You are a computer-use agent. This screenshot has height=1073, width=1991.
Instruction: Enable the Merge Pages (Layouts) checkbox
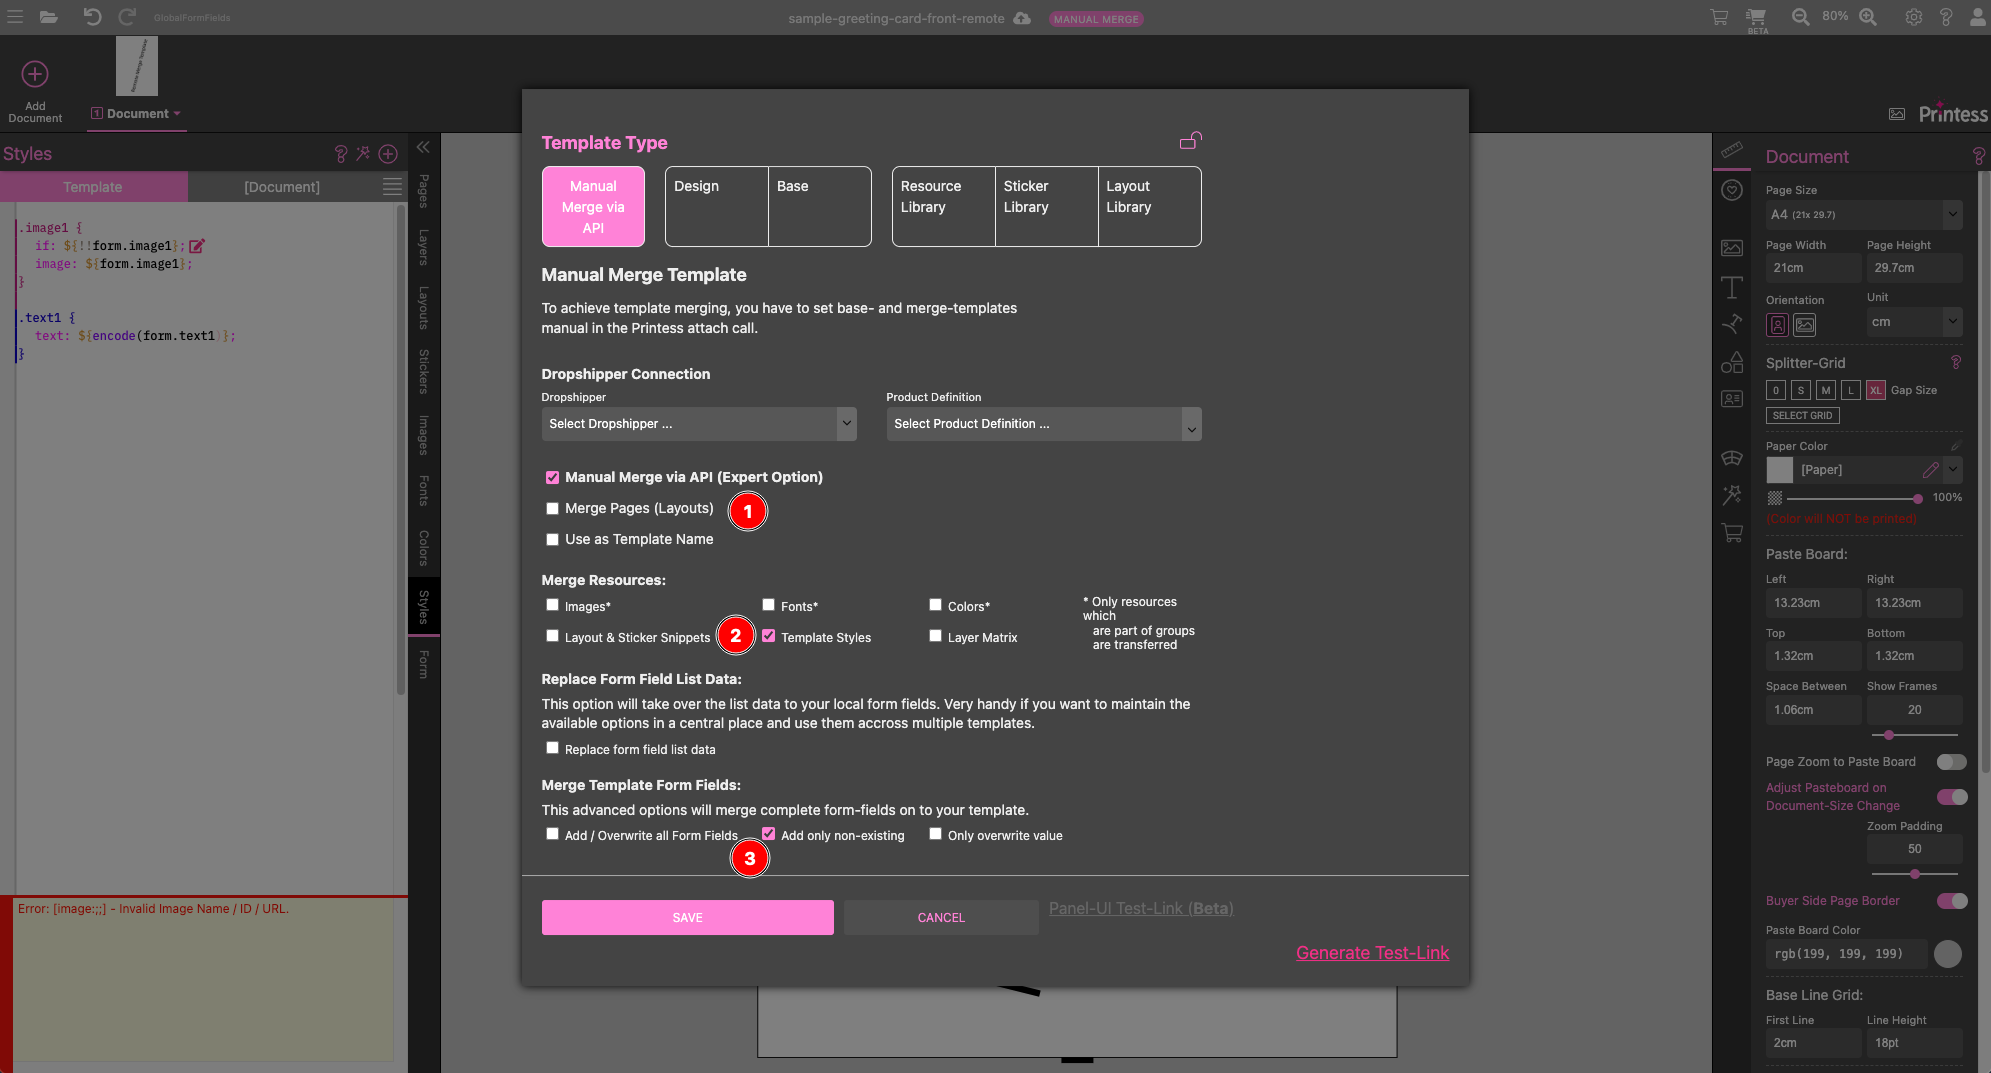coord(552,508)
